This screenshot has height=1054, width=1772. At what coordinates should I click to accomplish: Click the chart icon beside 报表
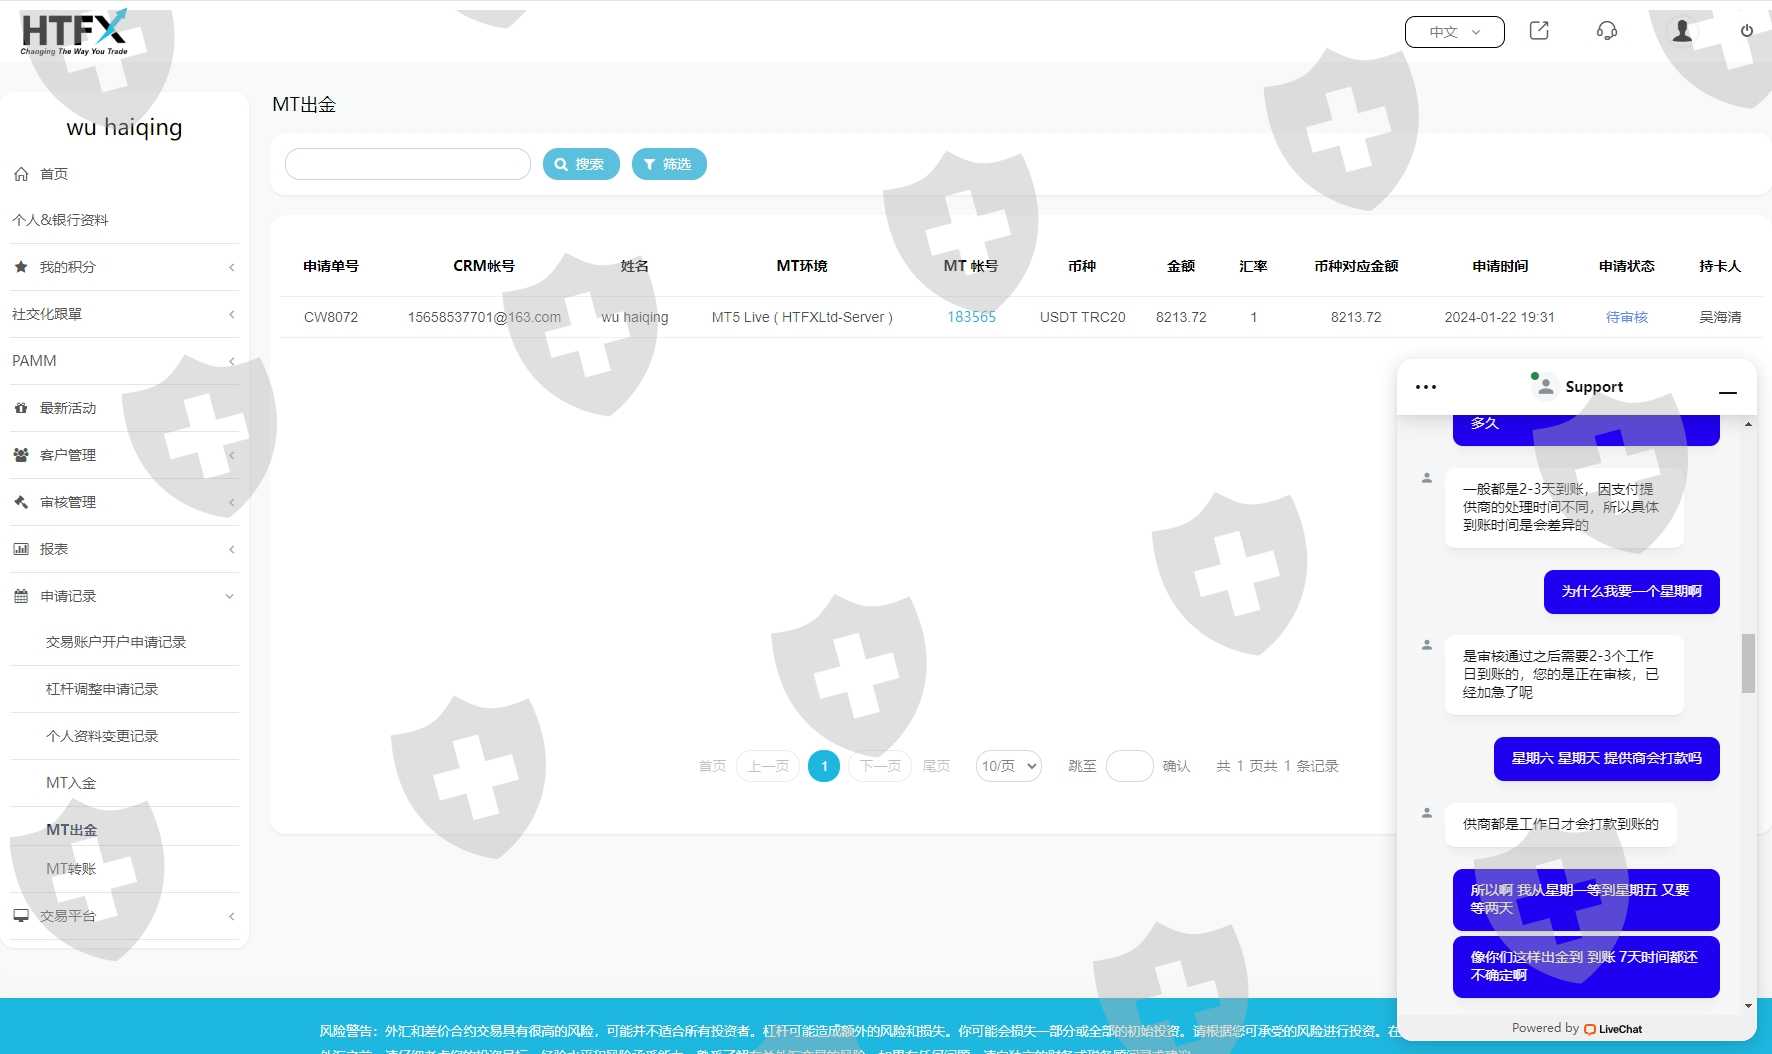point(21,549)
